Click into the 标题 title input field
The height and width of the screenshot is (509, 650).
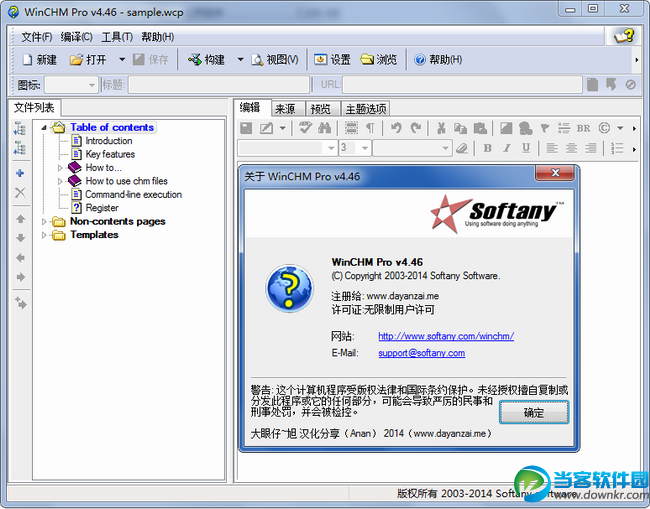tap(219, 85)
